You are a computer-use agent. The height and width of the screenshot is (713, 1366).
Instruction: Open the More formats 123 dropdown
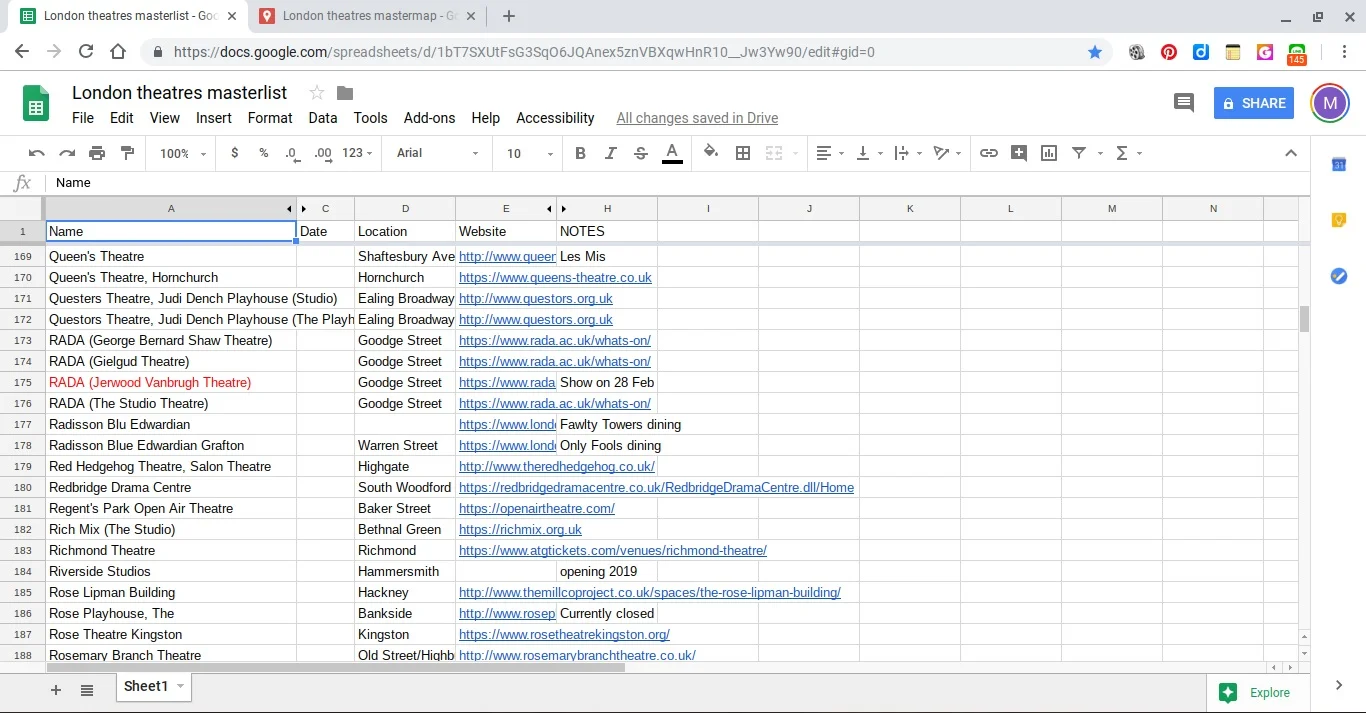[357, 153]
